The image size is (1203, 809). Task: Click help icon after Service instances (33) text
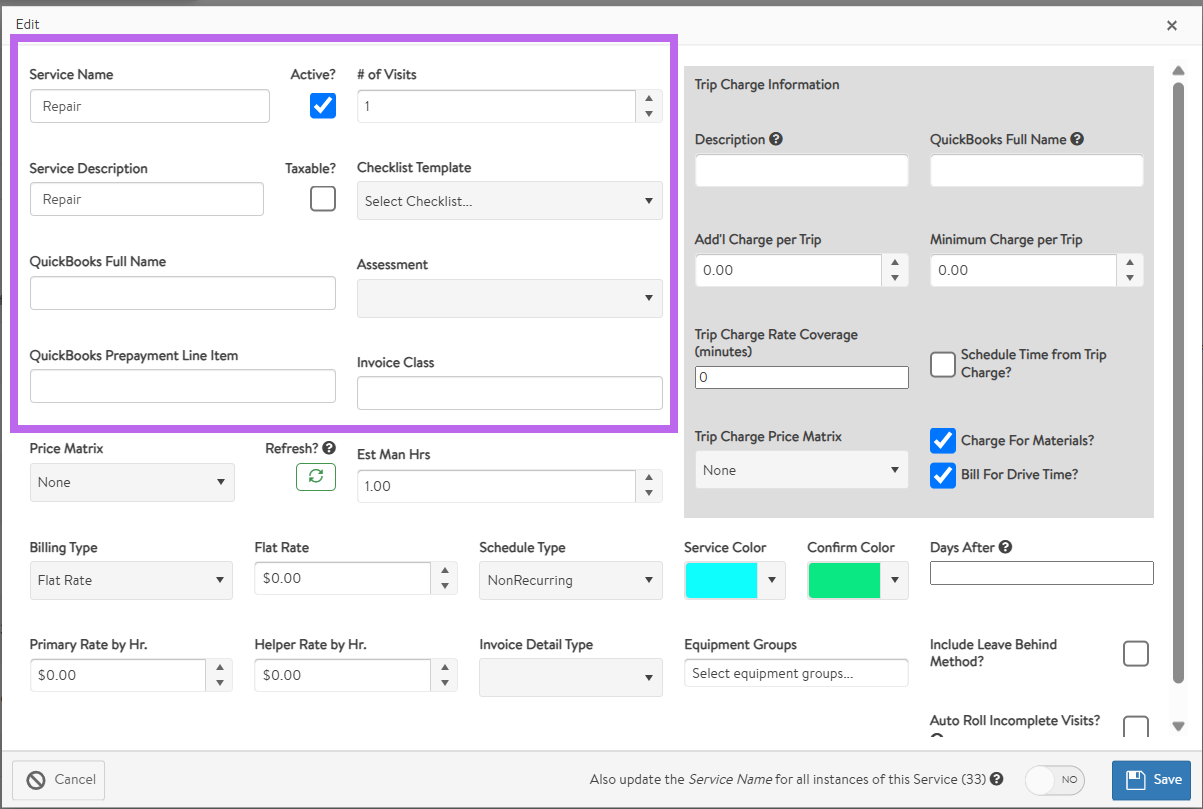tap(996, 779)
